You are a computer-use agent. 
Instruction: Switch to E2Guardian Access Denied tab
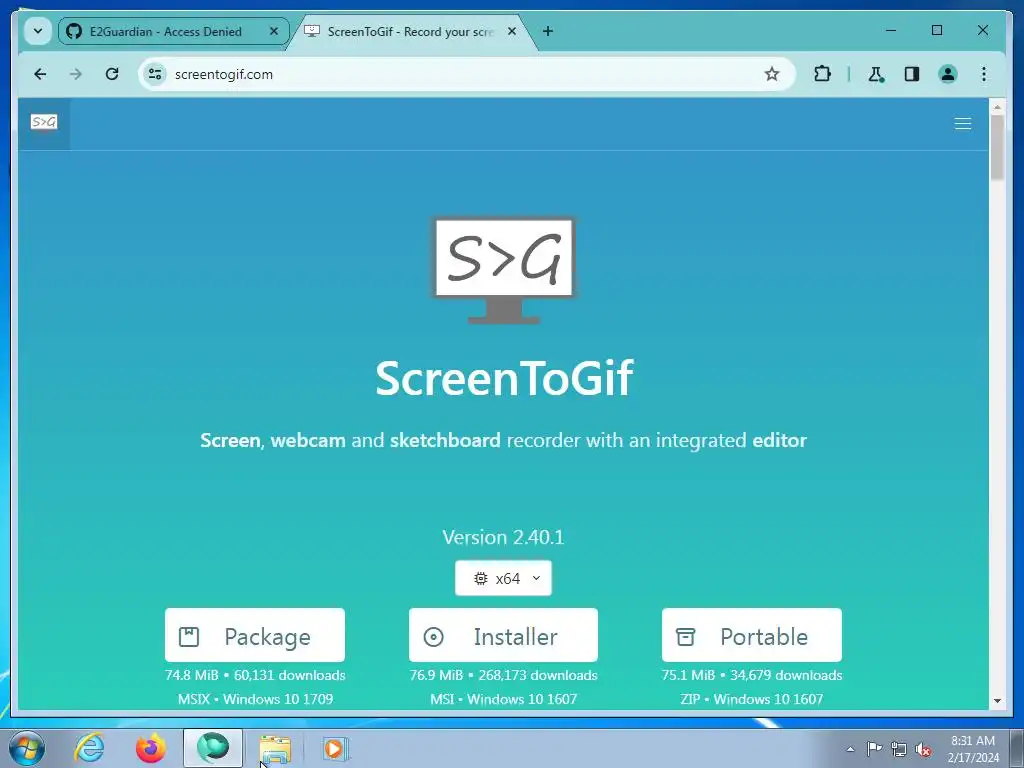click(x=164, y=31)
